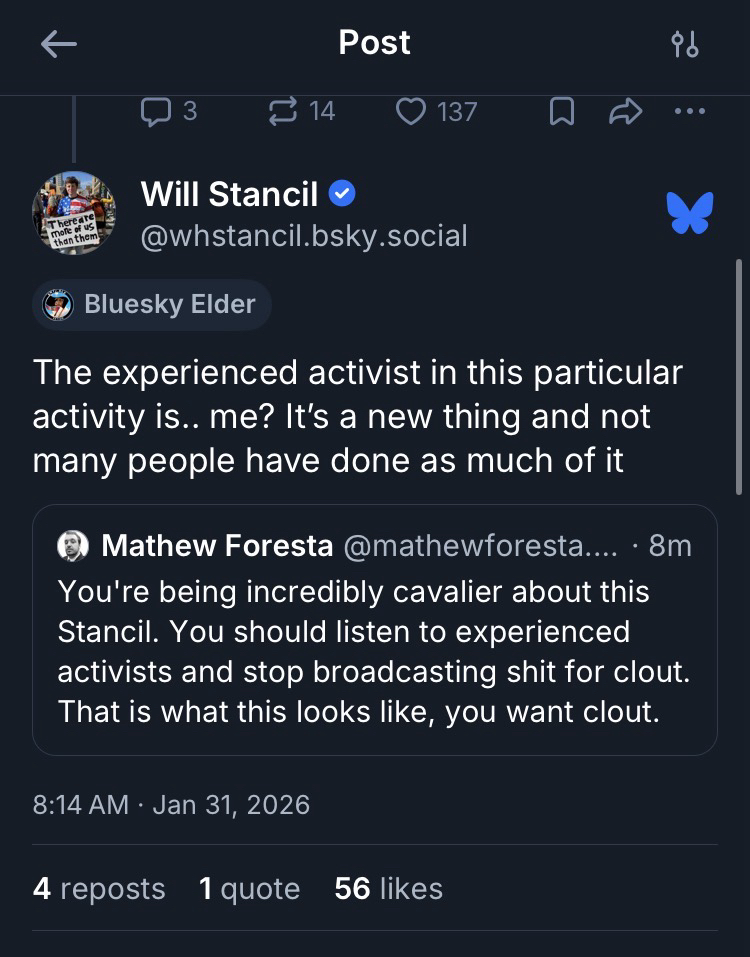Repost the post with 14 reposts

pos(283,111)
